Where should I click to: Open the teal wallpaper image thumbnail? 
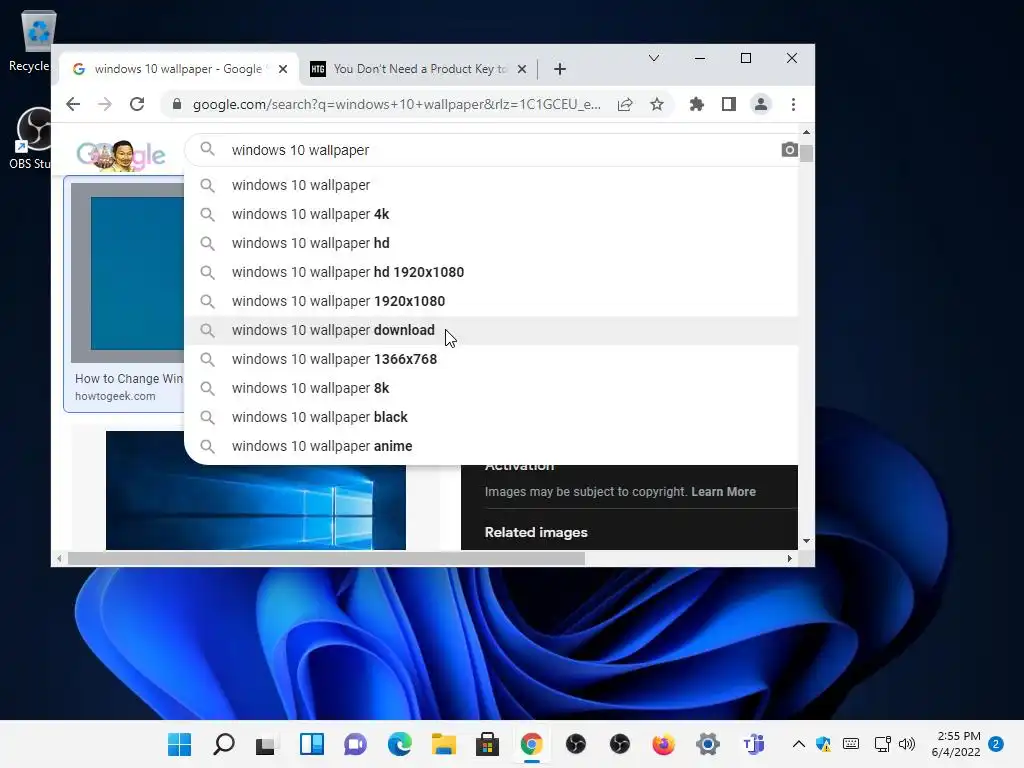coord(128,272)
